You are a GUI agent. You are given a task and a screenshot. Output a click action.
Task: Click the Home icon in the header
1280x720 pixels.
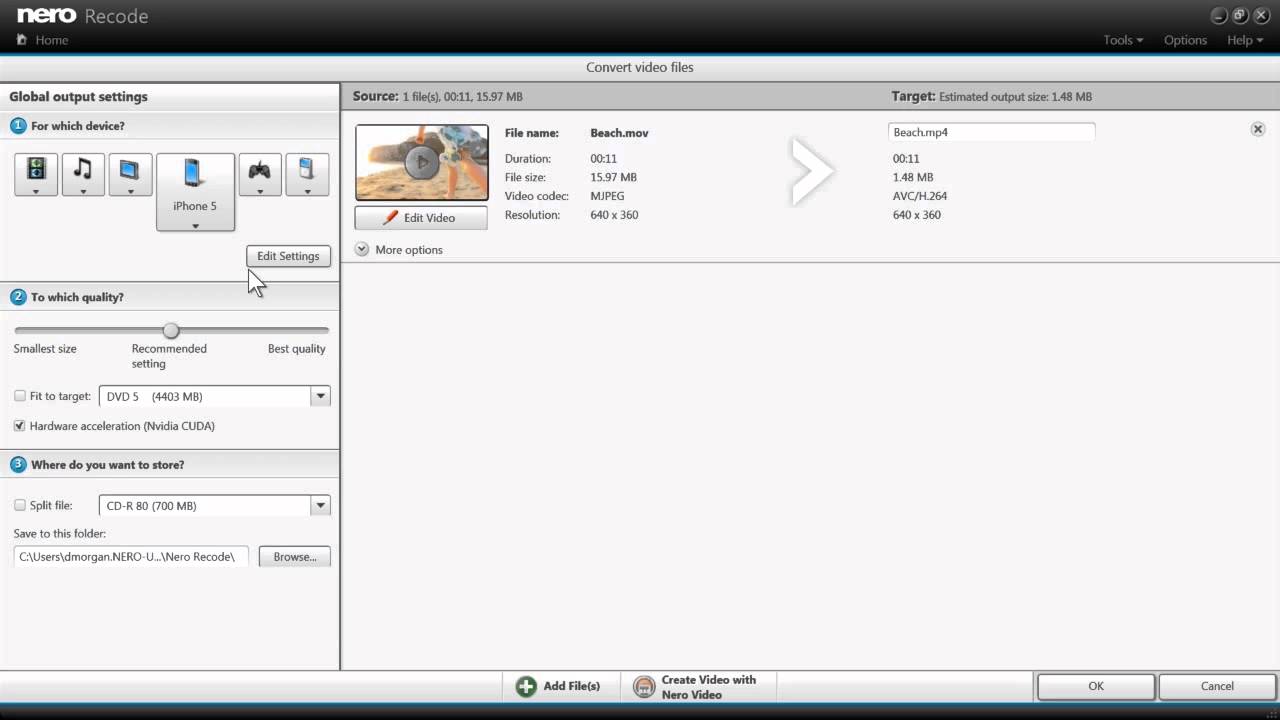(21, 40)
